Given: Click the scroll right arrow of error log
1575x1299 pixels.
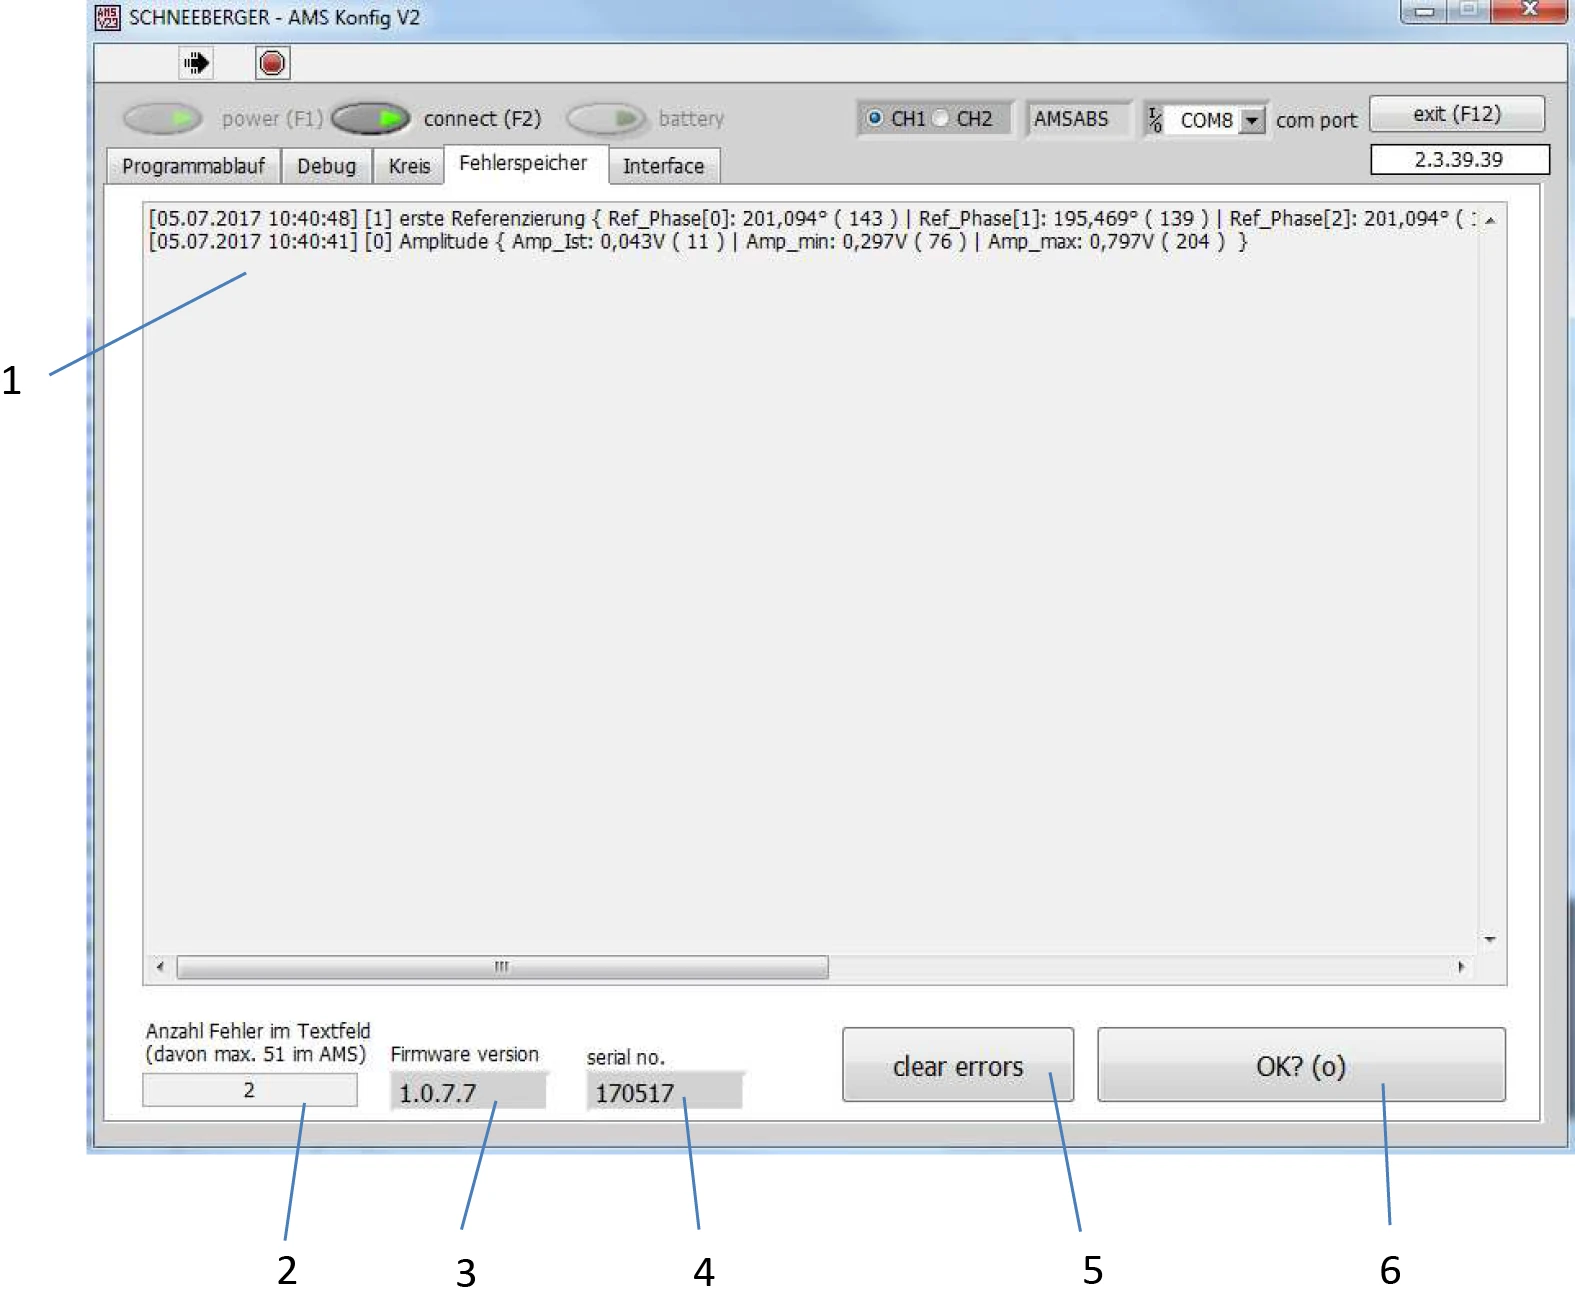Looking at the screenshot, I should 1461,967.
